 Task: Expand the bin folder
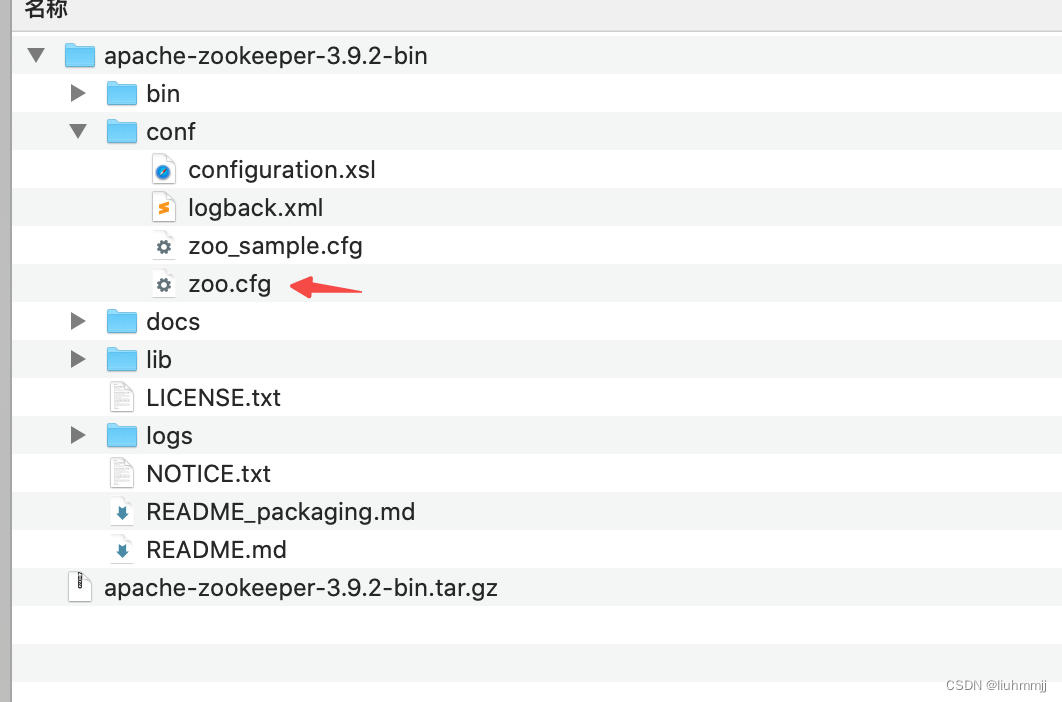pos(79,93)
